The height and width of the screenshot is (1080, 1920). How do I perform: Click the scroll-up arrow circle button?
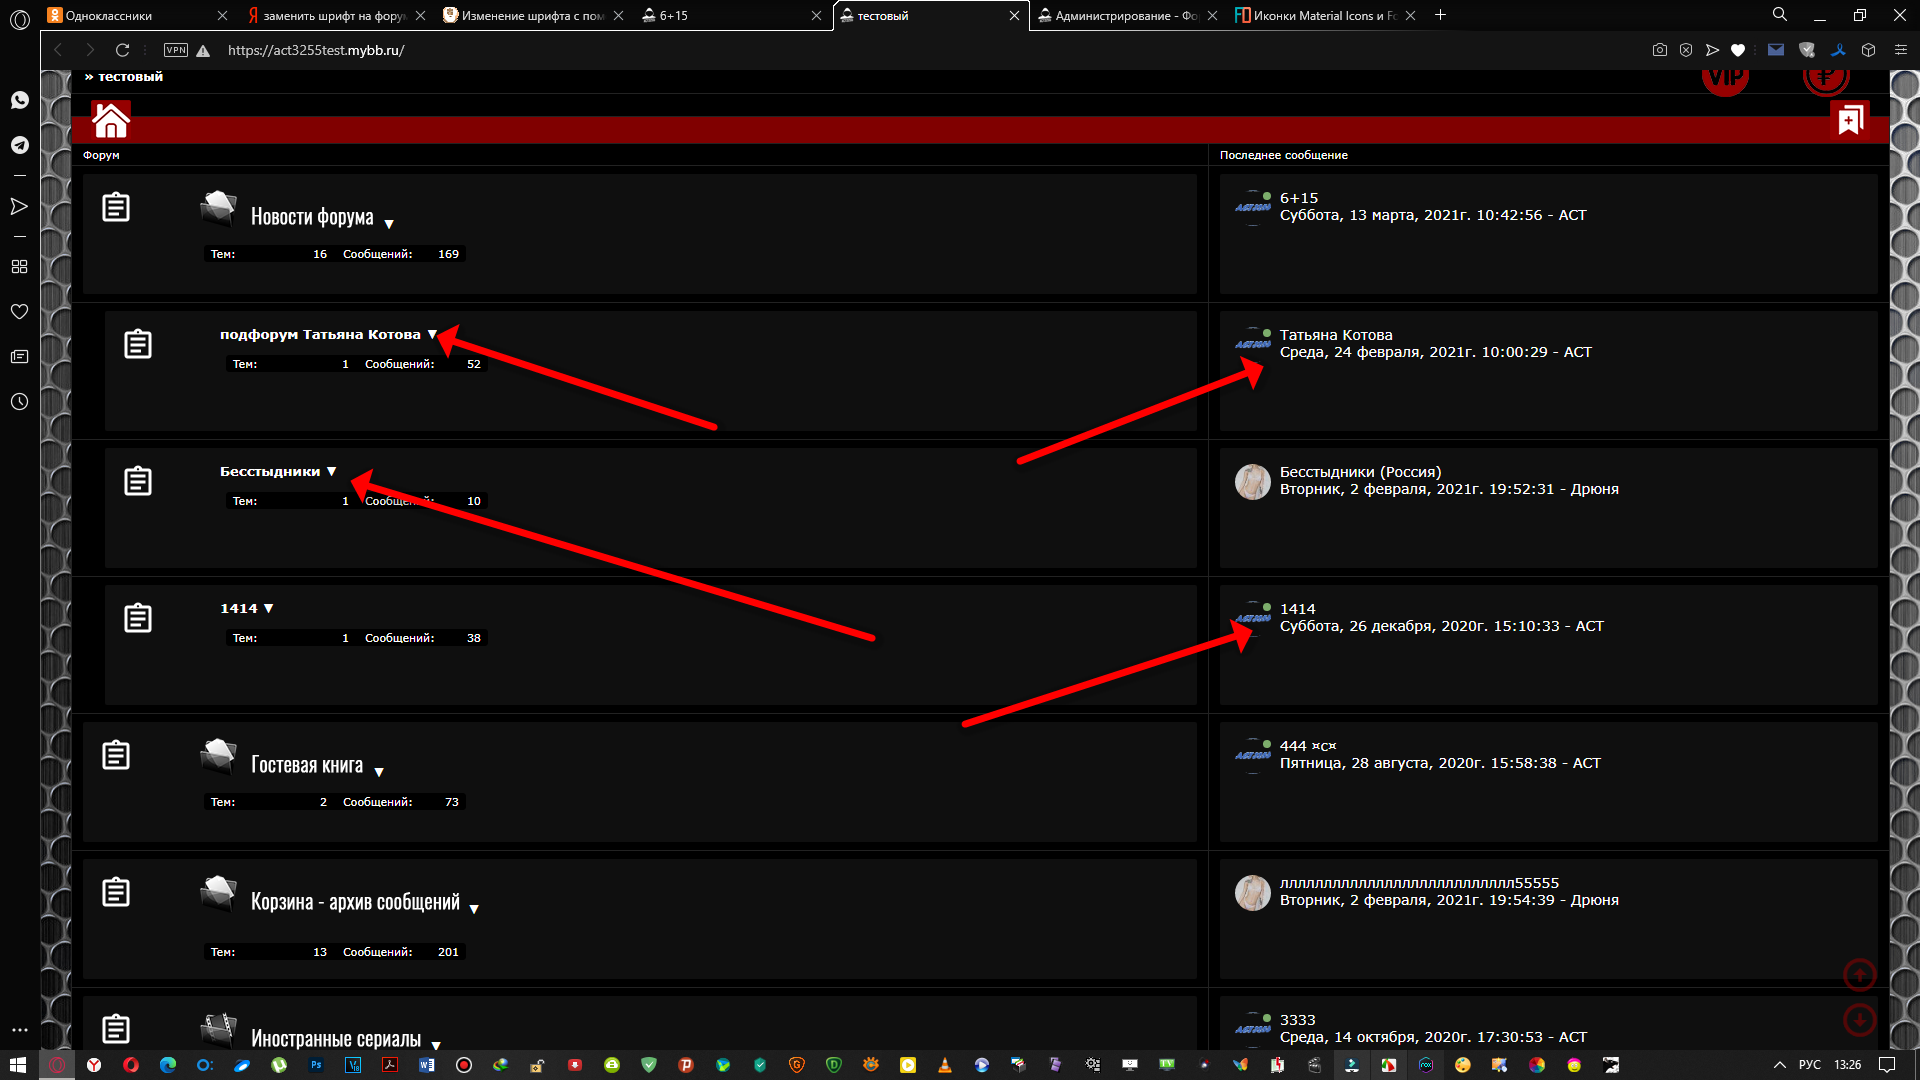coord(1859,974)
